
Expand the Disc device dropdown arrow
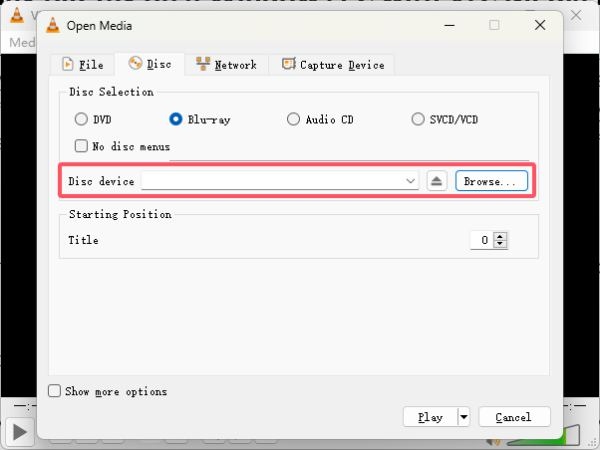(411, 181)
